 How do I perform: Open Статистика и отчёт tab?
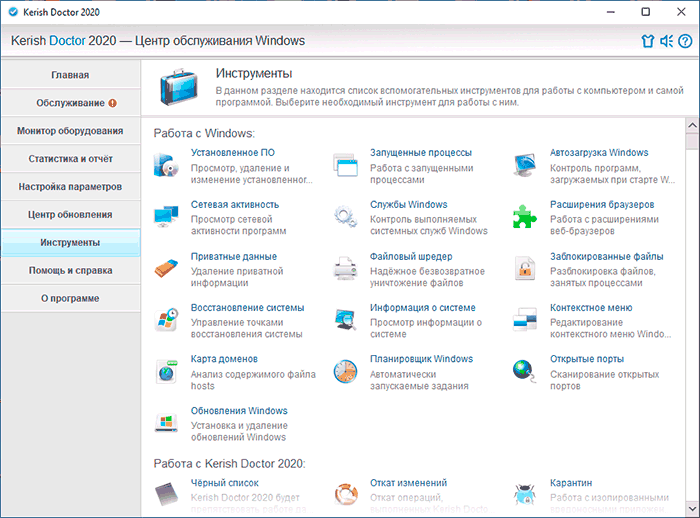click(71, 159)
